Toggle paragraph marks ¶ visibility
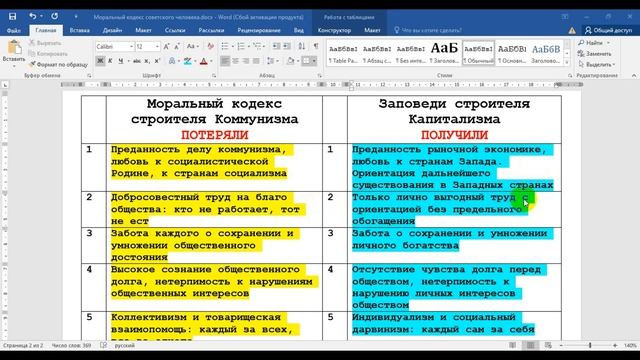The image size is (640, 360). tap(316, 47)
